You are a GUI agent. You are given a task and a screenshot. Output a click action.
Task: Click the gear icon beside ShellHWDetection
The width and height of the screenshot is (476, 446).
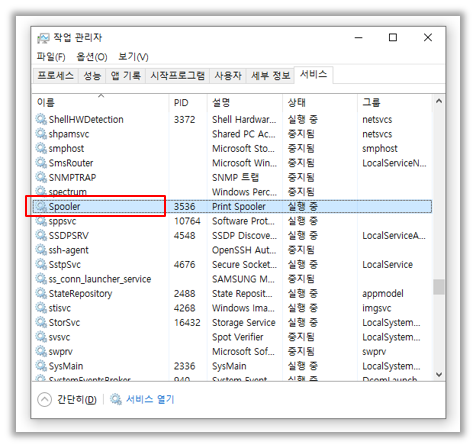(41, 119)
